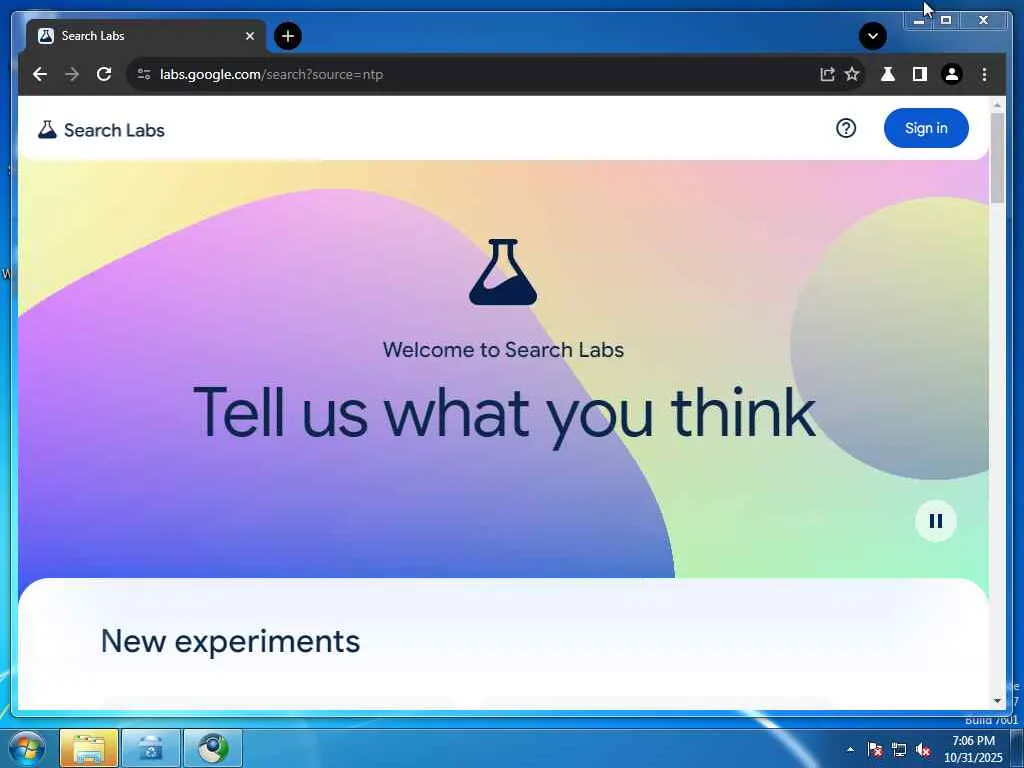Image resolution: width=1024 pixels, height=768 pixels.
Task: View site information icon in address bar
Action: click(144, 74)
